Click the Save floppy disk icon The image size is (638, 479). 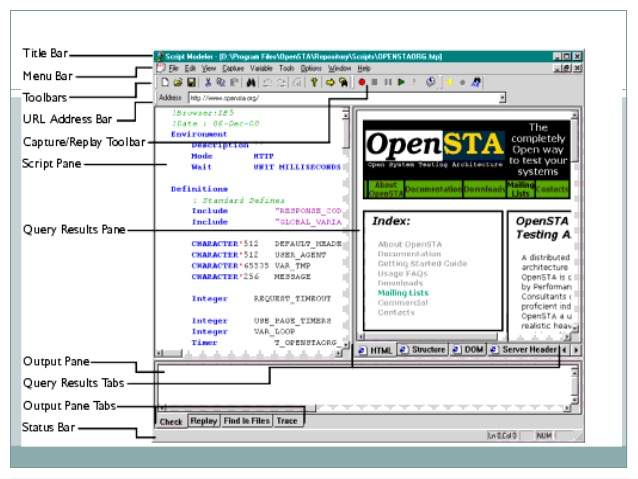[x=191, y=83]
